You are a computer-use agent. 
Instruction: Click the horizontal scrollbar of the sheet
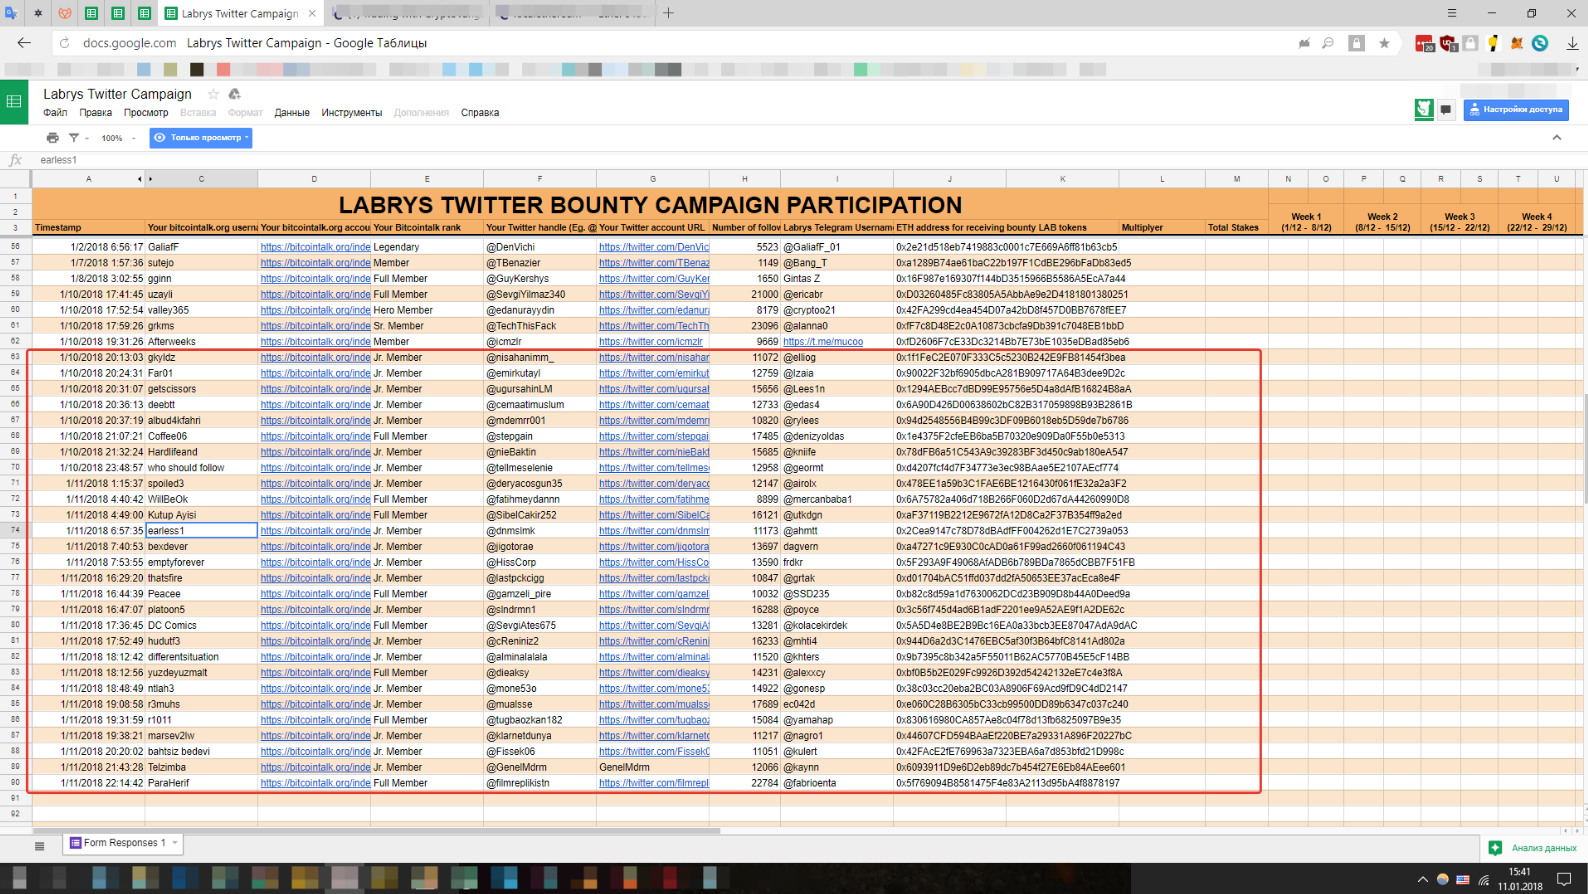378,830
